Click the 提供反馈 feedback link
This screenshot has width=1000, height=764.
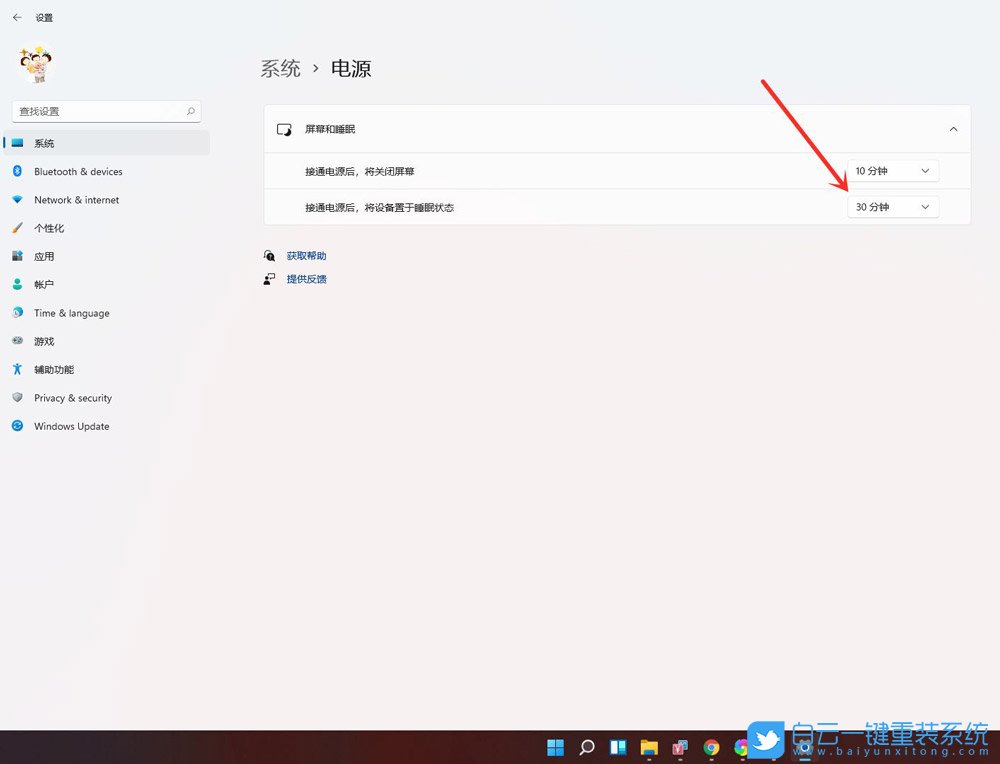tap(306, 278)
